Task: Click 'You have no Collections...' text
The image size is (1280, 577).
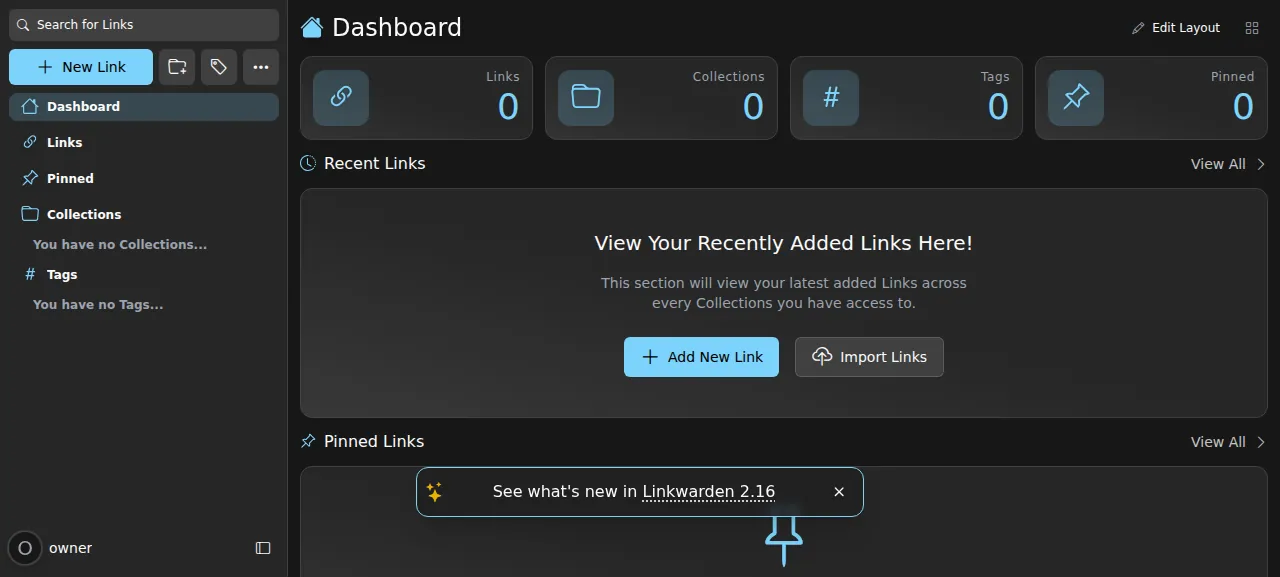Action: [x=120, y=245]
